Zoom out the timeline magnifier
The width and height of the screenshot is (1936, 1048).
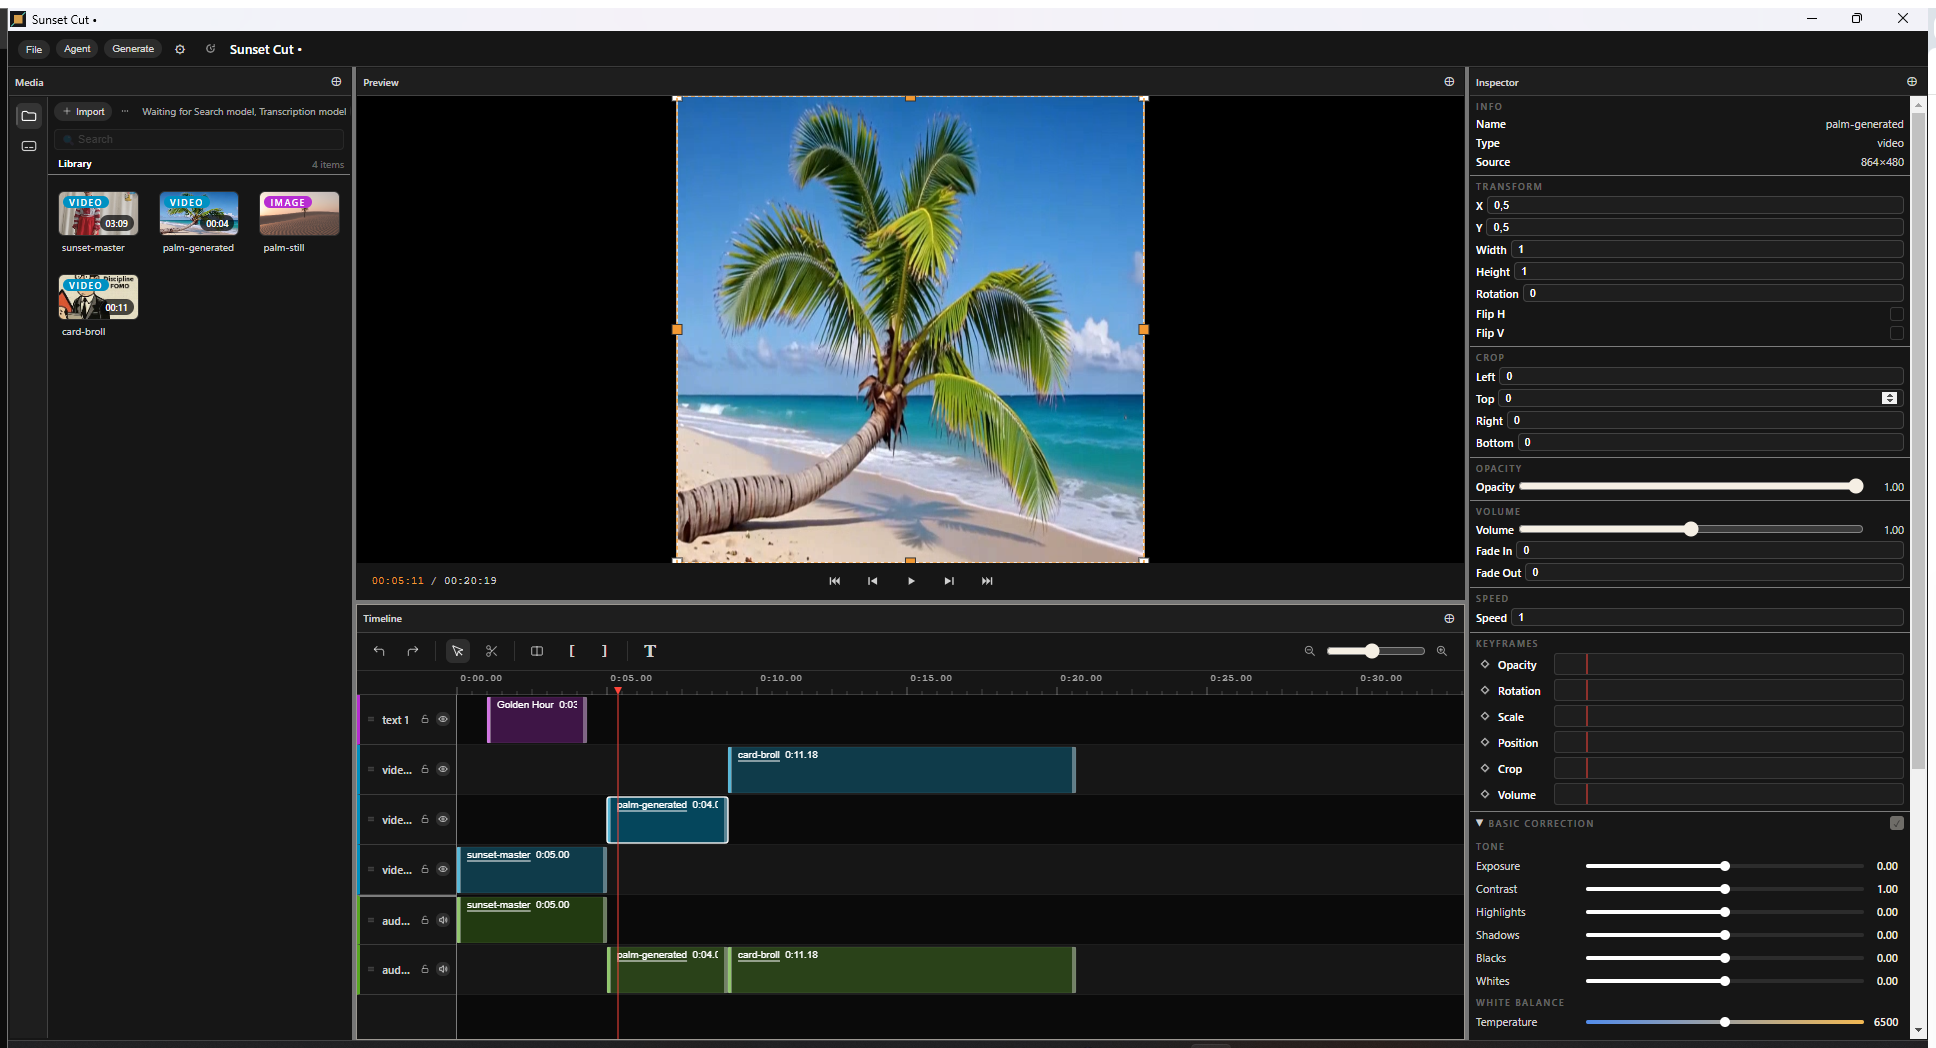1309,651
